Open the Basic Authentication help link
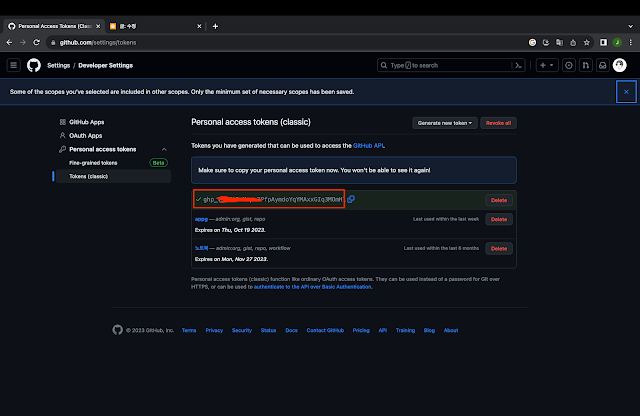The width and height of the screenshot is (640, 416). [313, 287]
